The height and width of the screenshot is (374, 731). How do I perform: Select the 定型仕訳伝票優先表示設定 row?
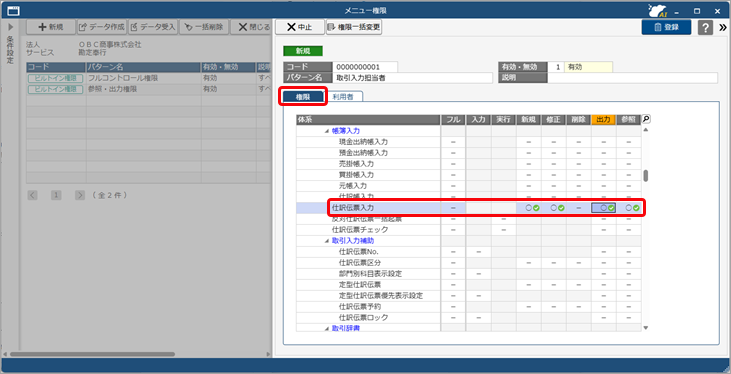(469, 296)
